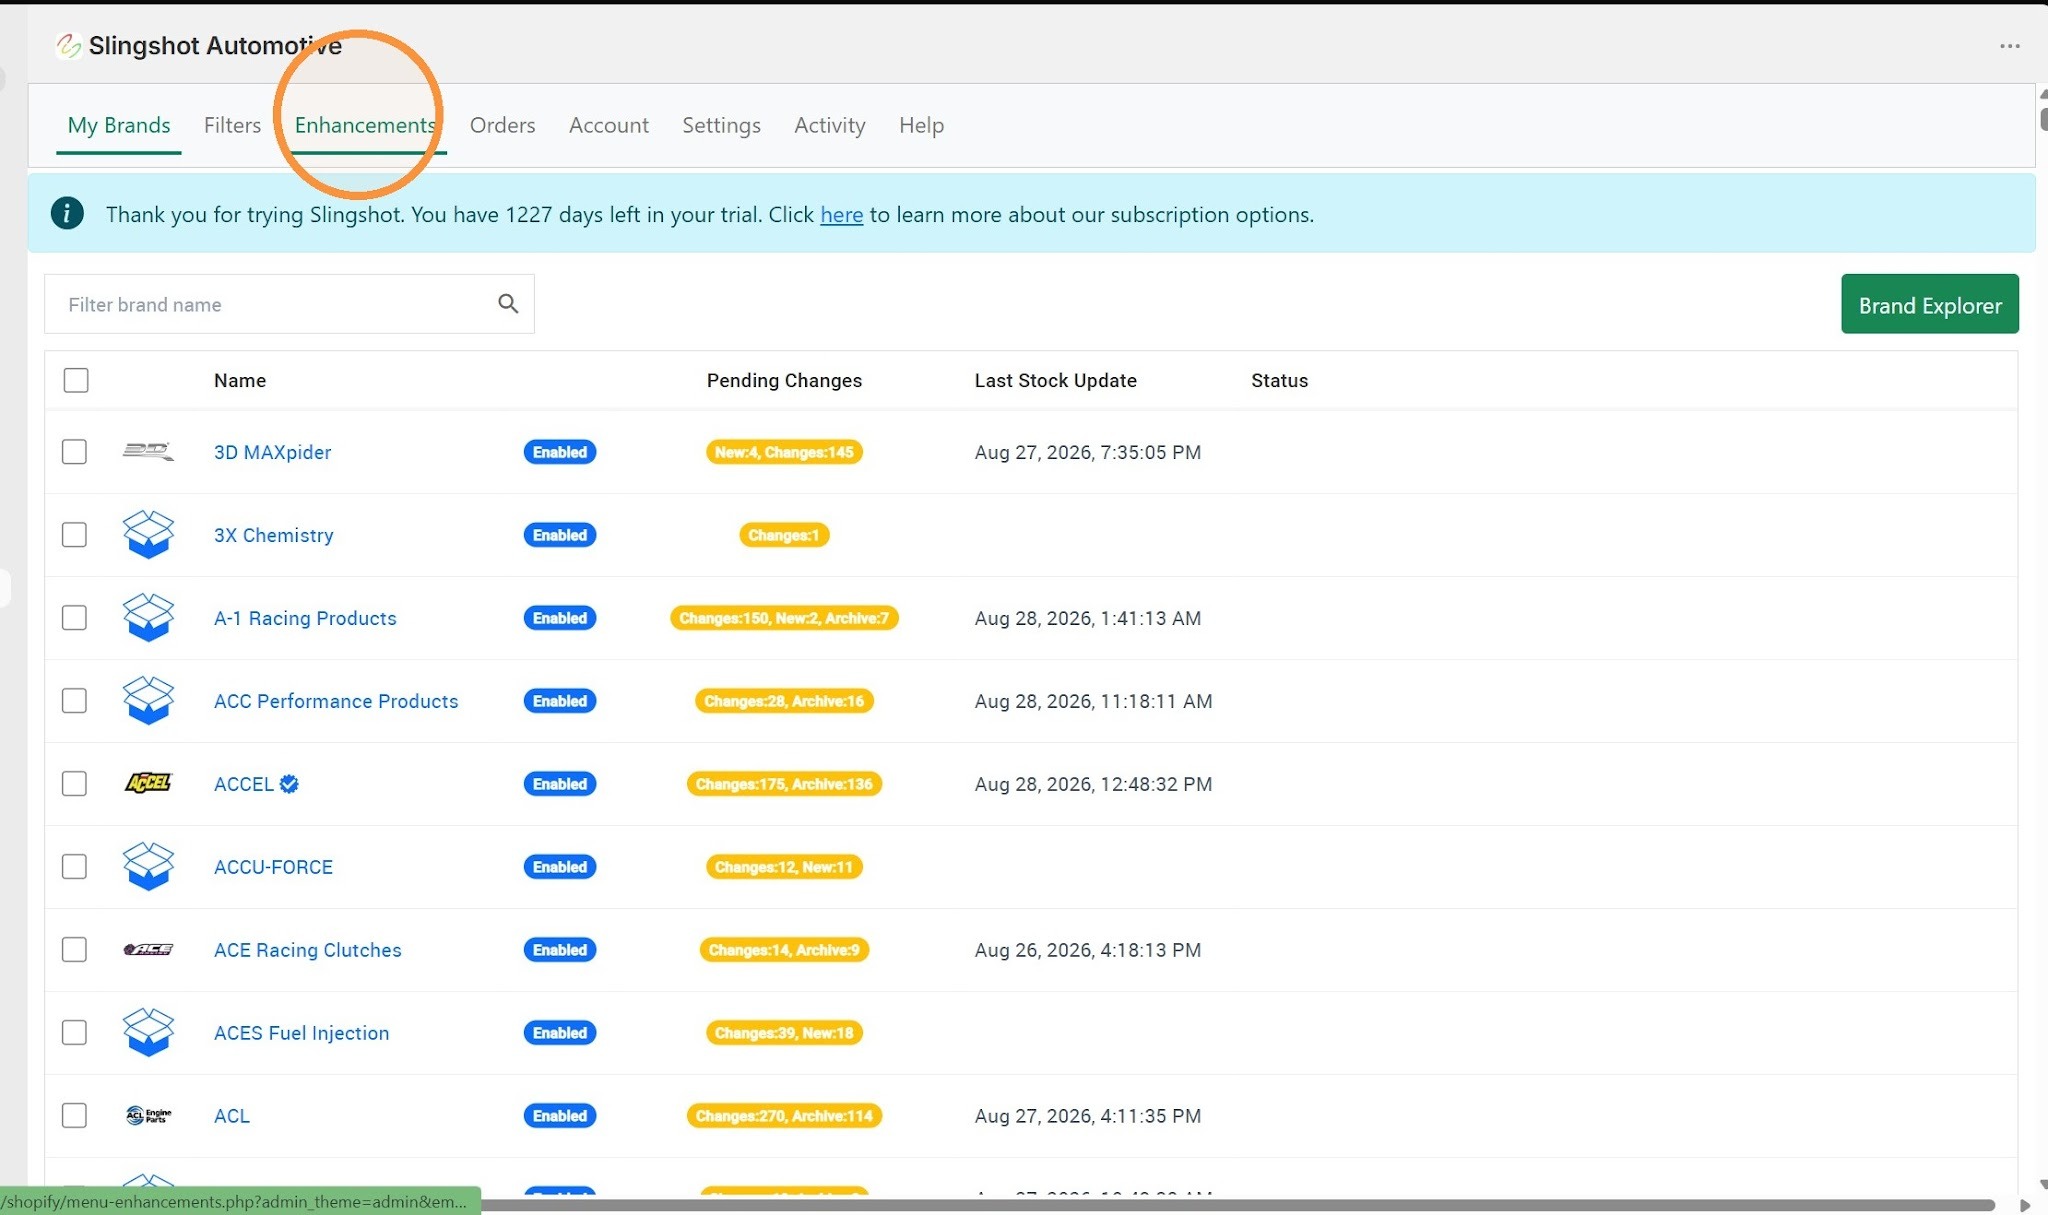Open the ACCU-FORCE brand link
The height and width of the screenshot is (1215, 2048).
click(x=273, y=867)
